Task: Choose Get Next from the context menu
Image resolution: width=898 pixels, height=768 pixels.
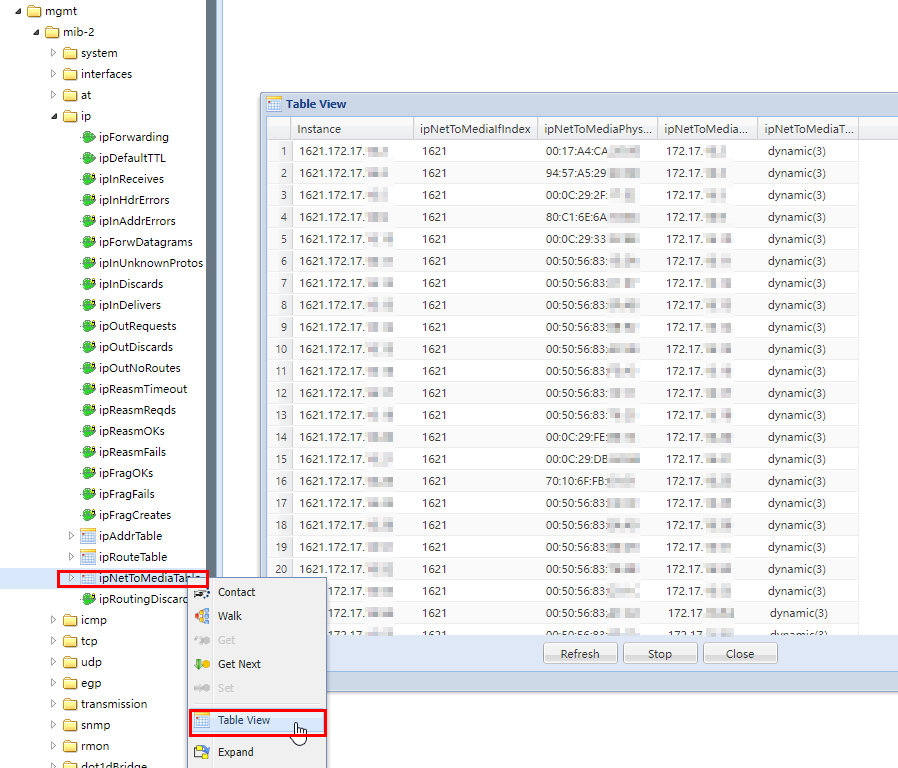Action: (x=240, y=664)
